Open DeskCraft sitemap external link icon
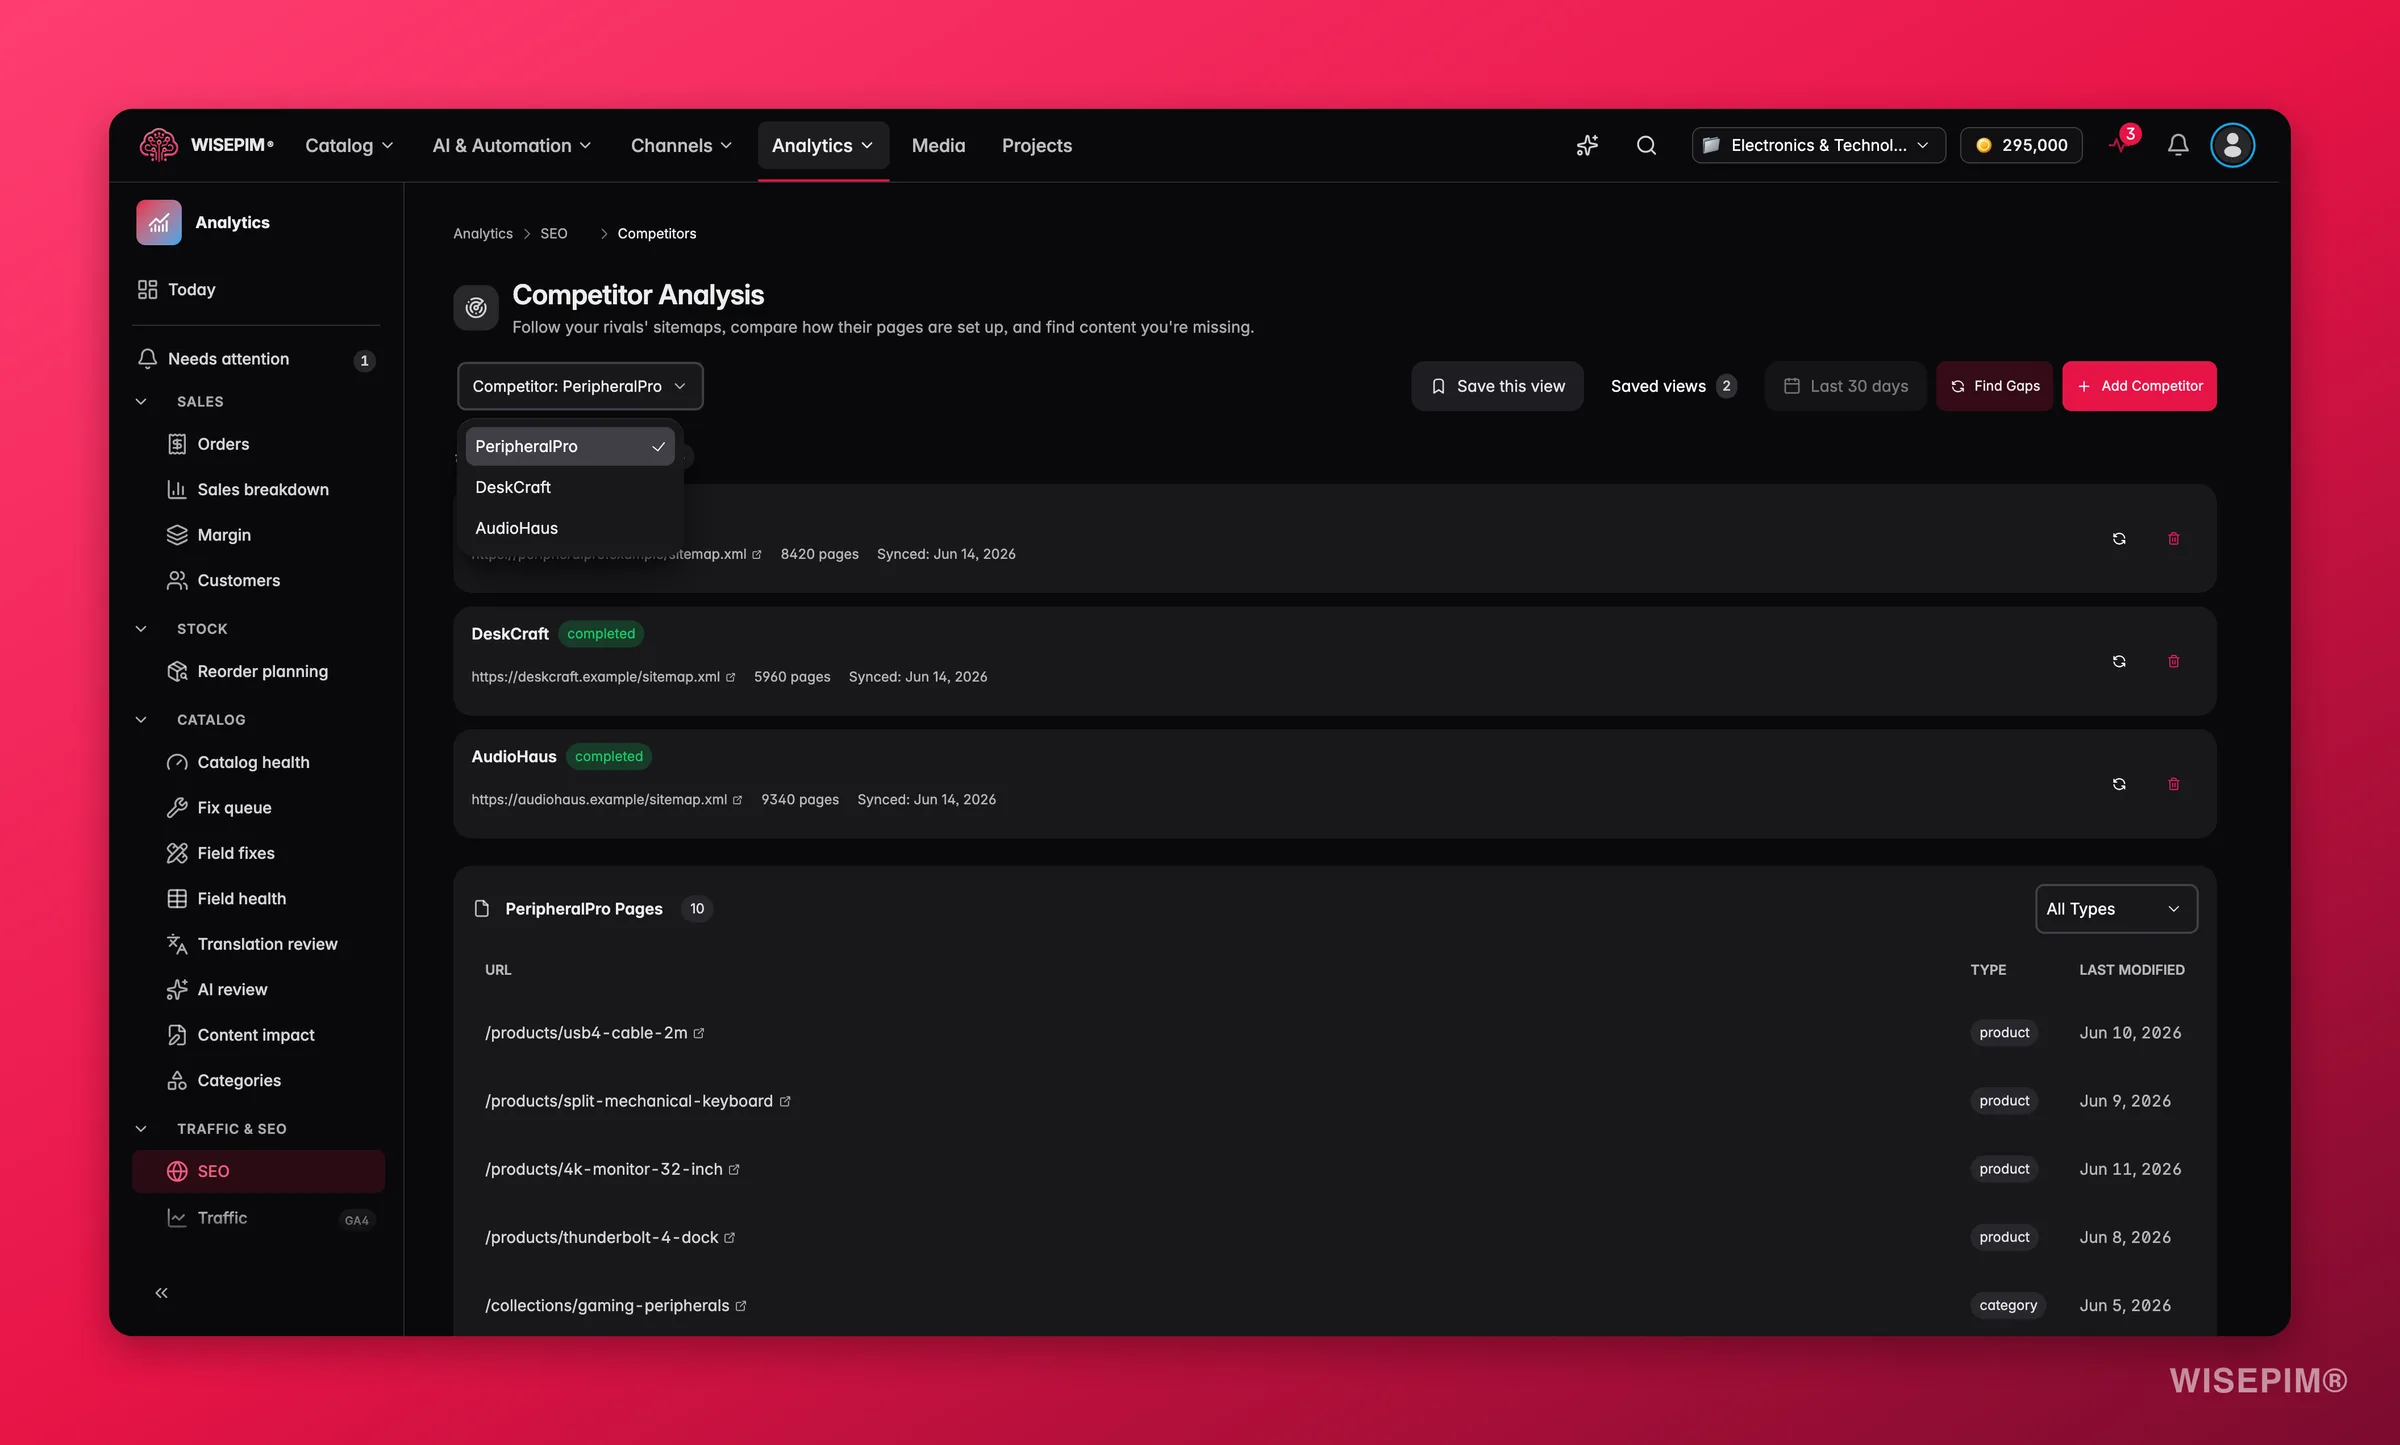The width and height of the screenshot is (2400, 1445). [x=730, y=677]
